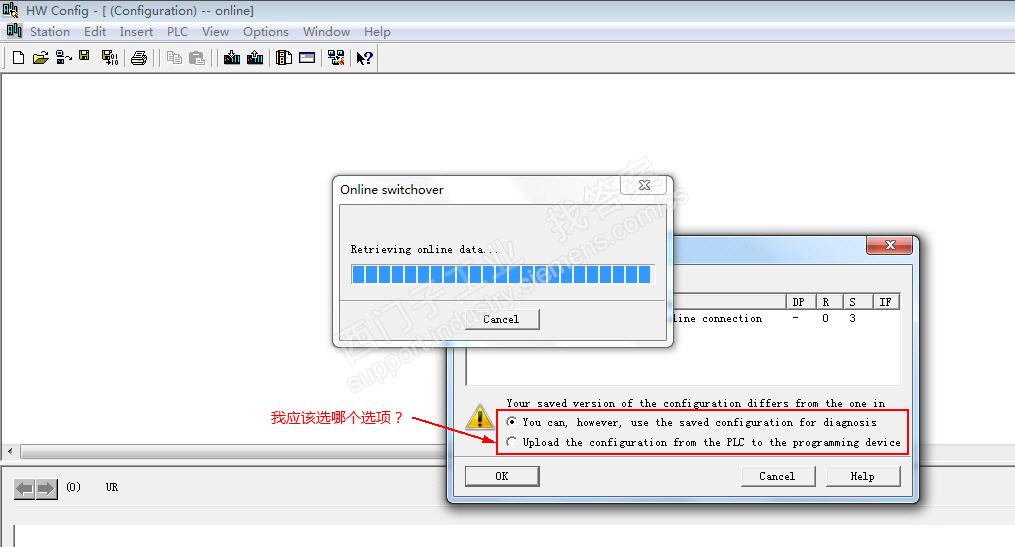Click the DP column header
Viewport: 1015px width, 547px height.
pyautogui.click(x=799, y=302)
